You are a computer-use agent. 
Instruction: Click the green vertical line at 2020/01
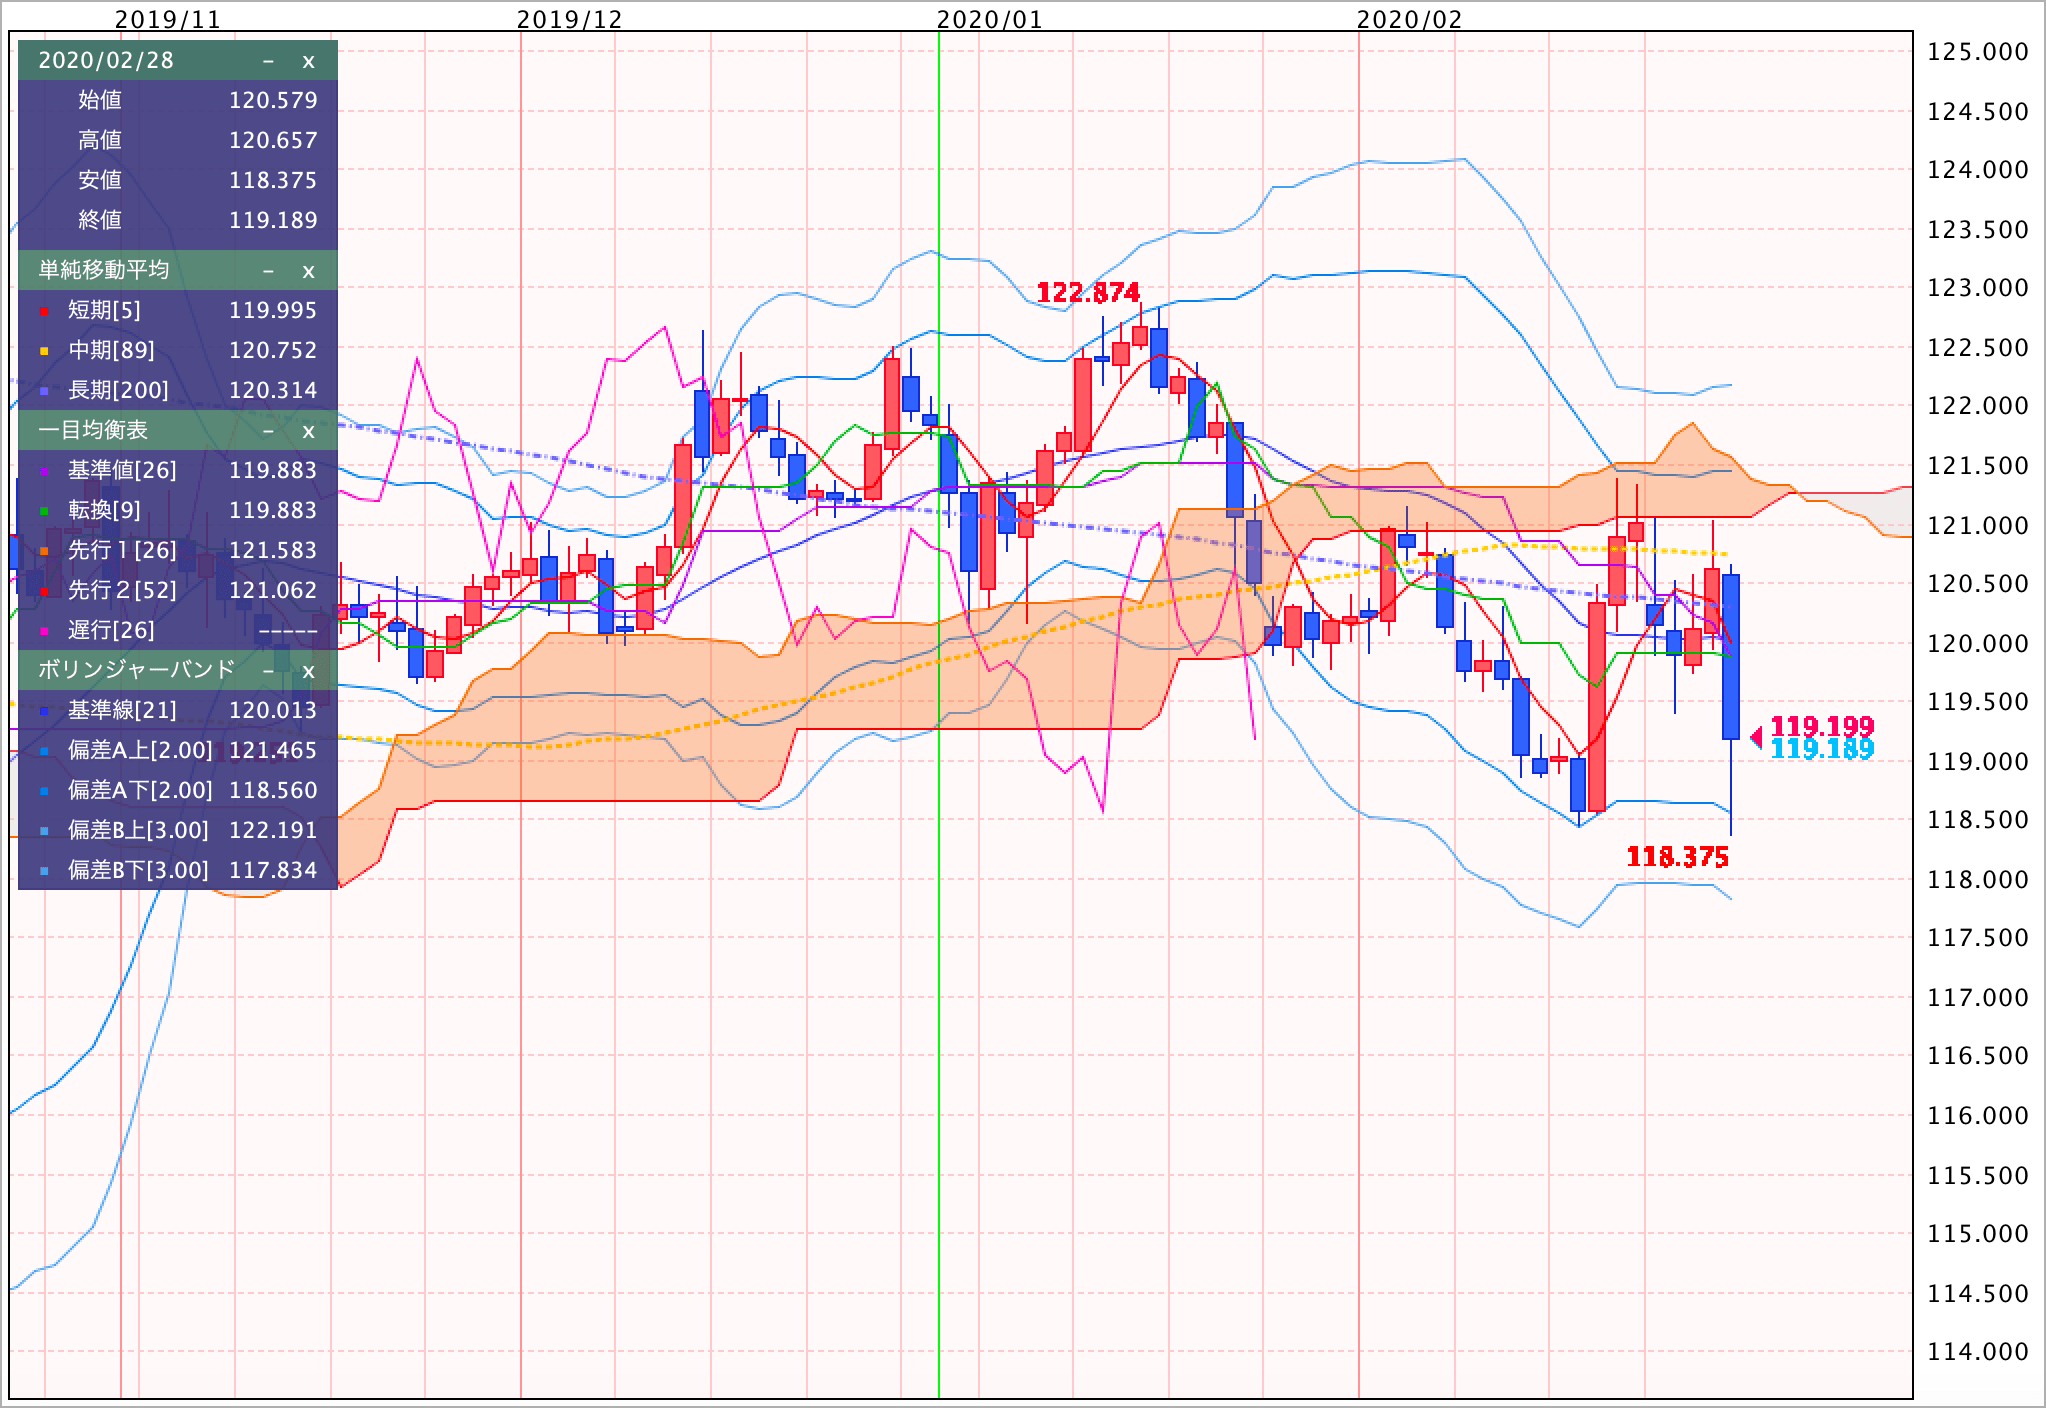939,714
